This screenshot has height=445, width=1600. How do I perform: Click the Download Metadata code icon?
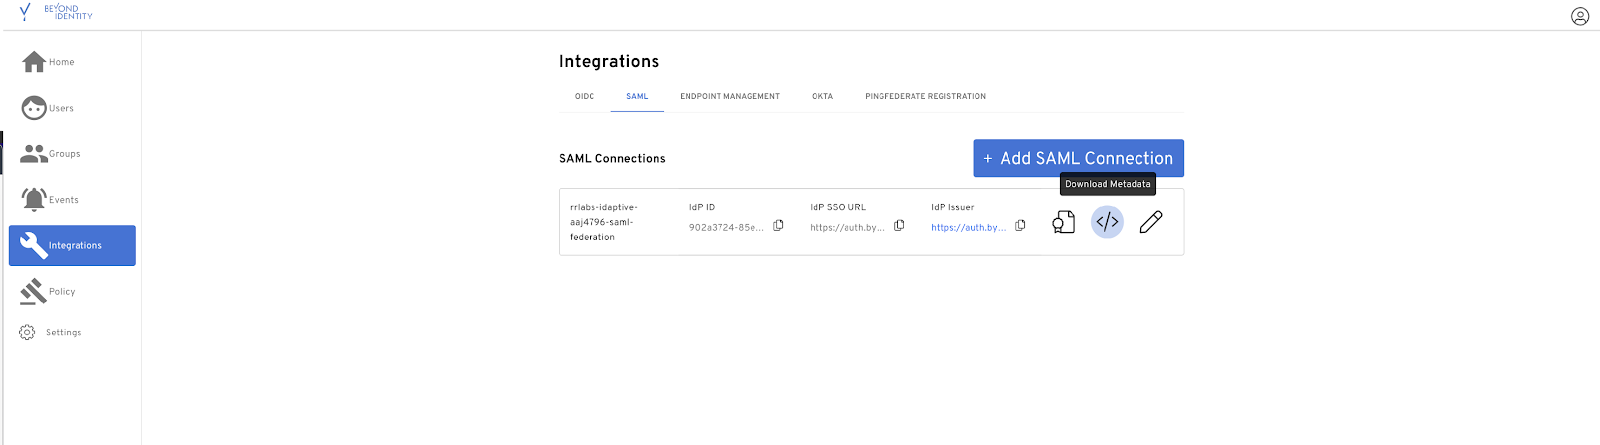[x=1107, y=222]
